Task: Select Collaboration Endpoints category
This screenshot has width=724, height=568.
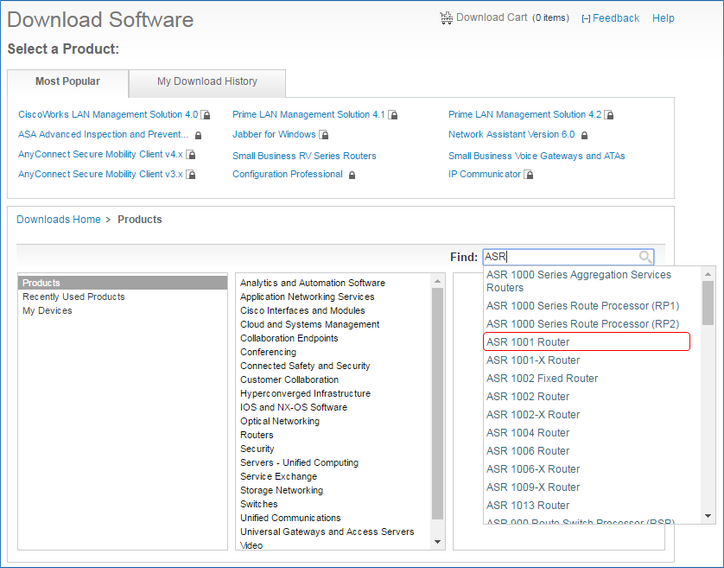Action: pyautogui.click(x=289, y=338)
